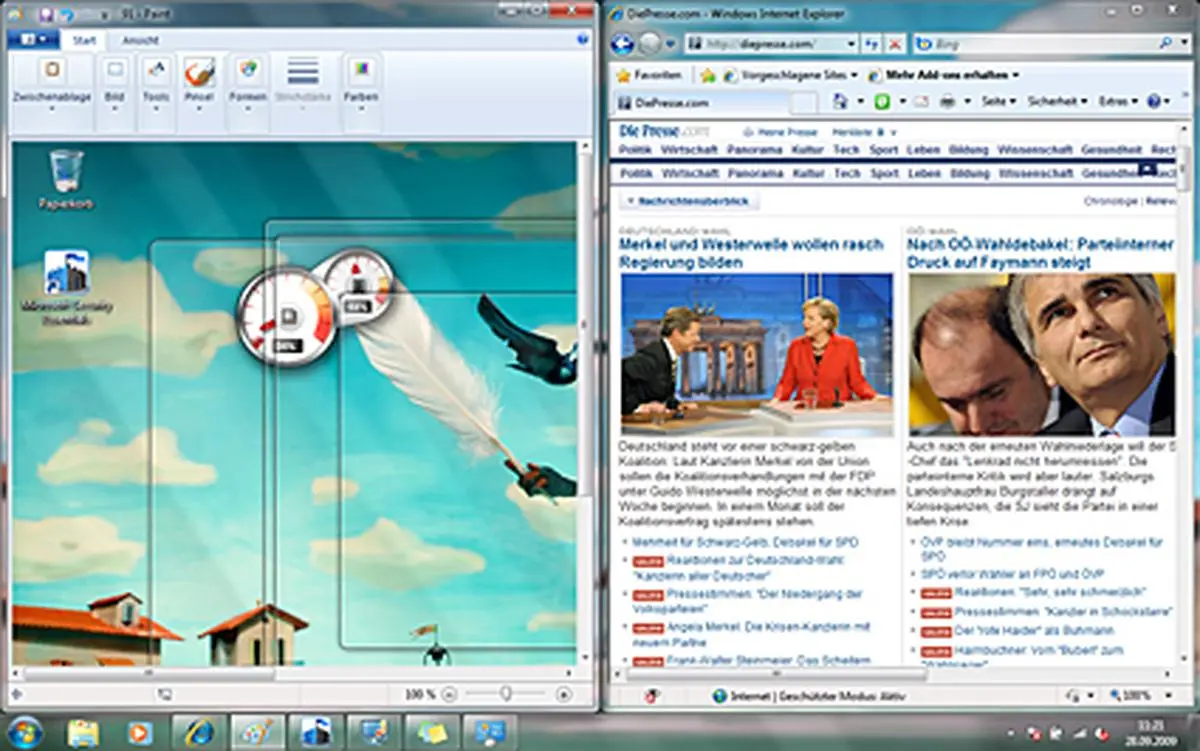Click the Refresh icon in IE address bar
1200x751 pixels.
(x=869, y=45)
